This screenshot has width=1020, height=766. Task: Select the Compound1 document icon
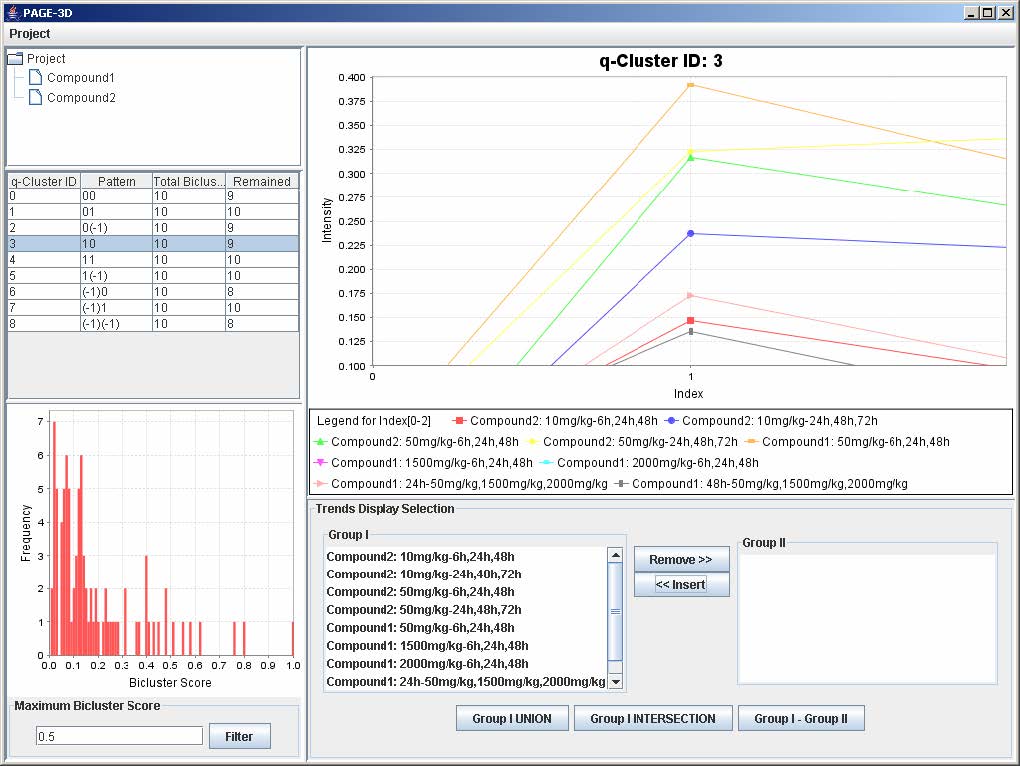[35, 78]
